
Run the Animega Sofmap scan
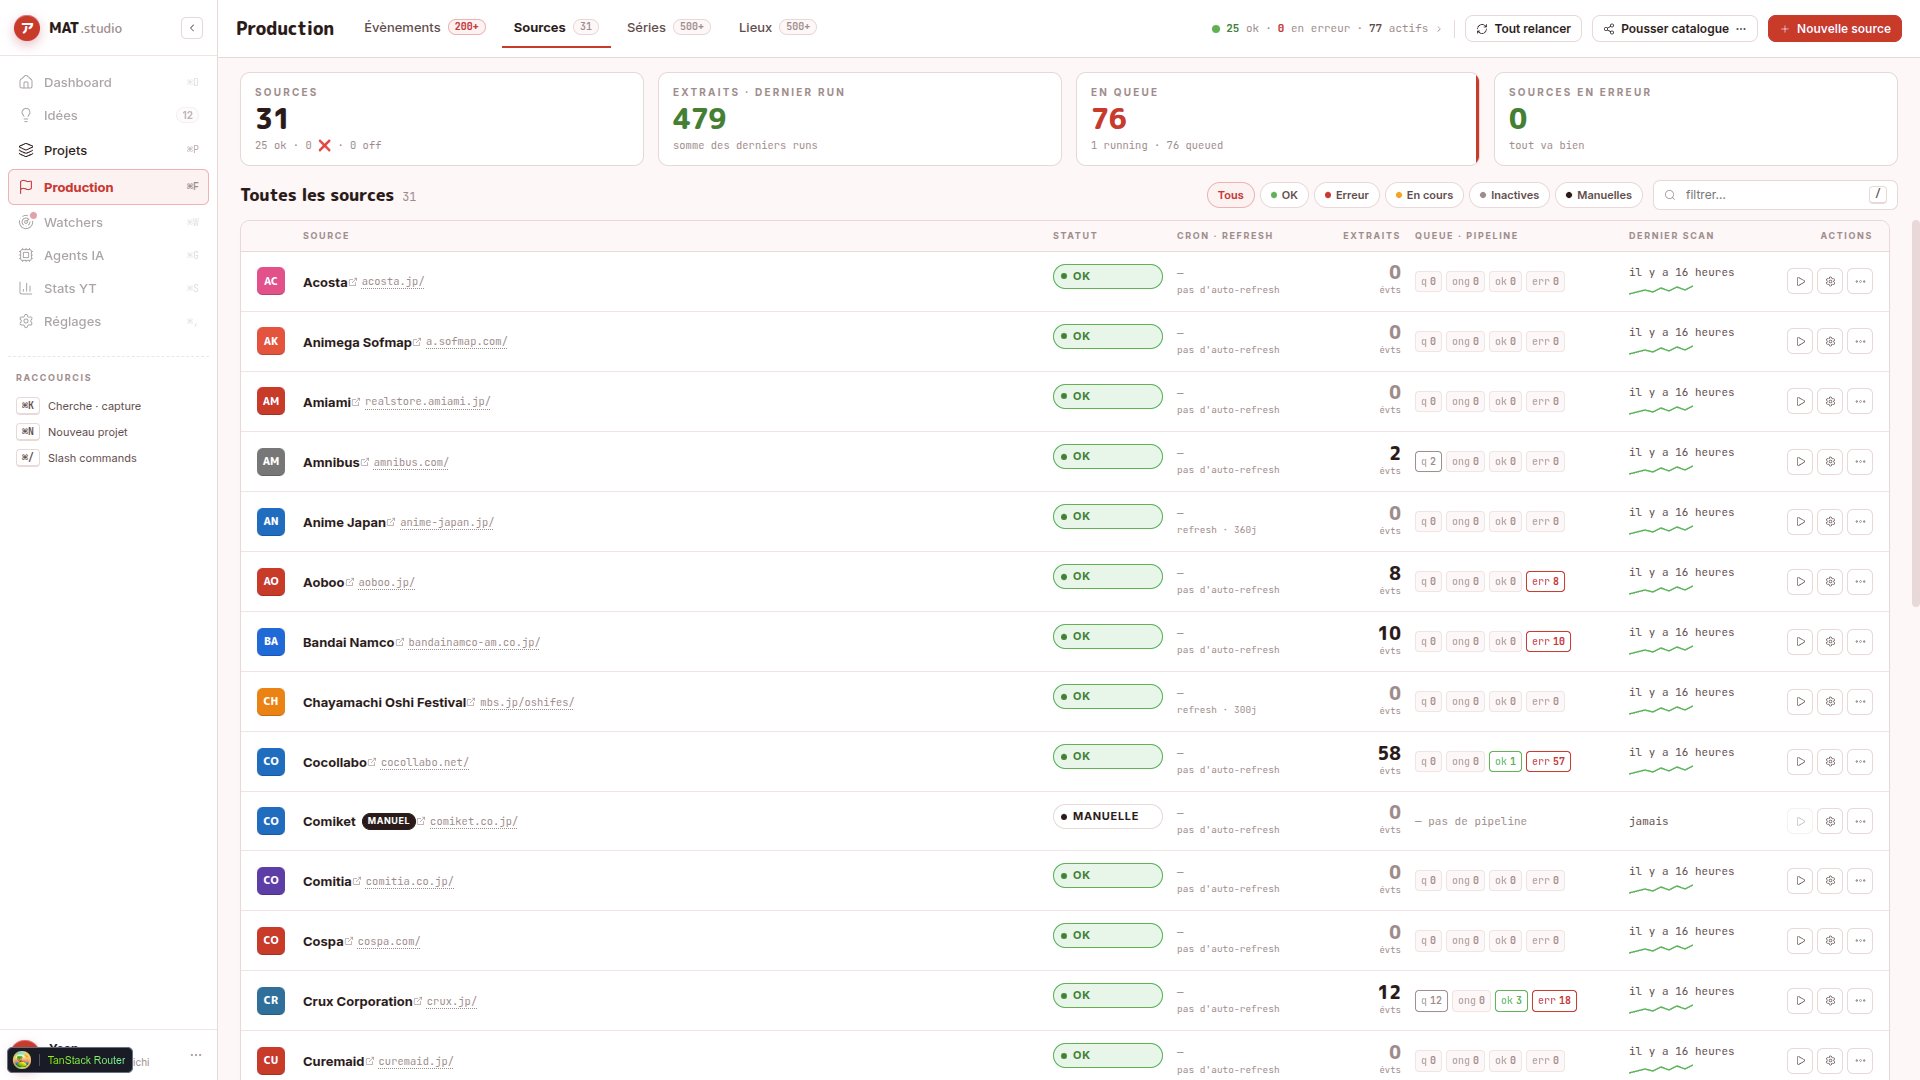(1800, 342)
